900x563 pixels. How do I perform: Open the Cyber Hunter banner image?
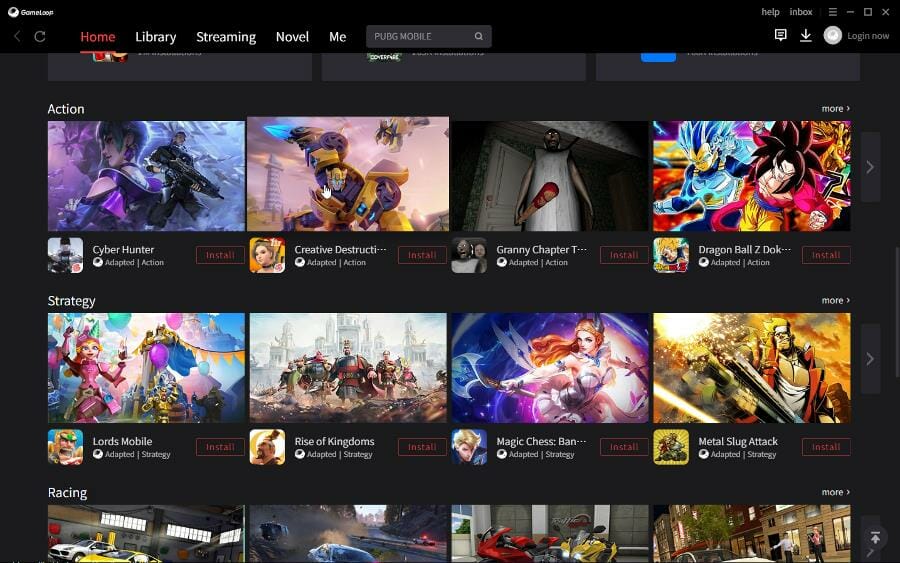tap(146, 176)
